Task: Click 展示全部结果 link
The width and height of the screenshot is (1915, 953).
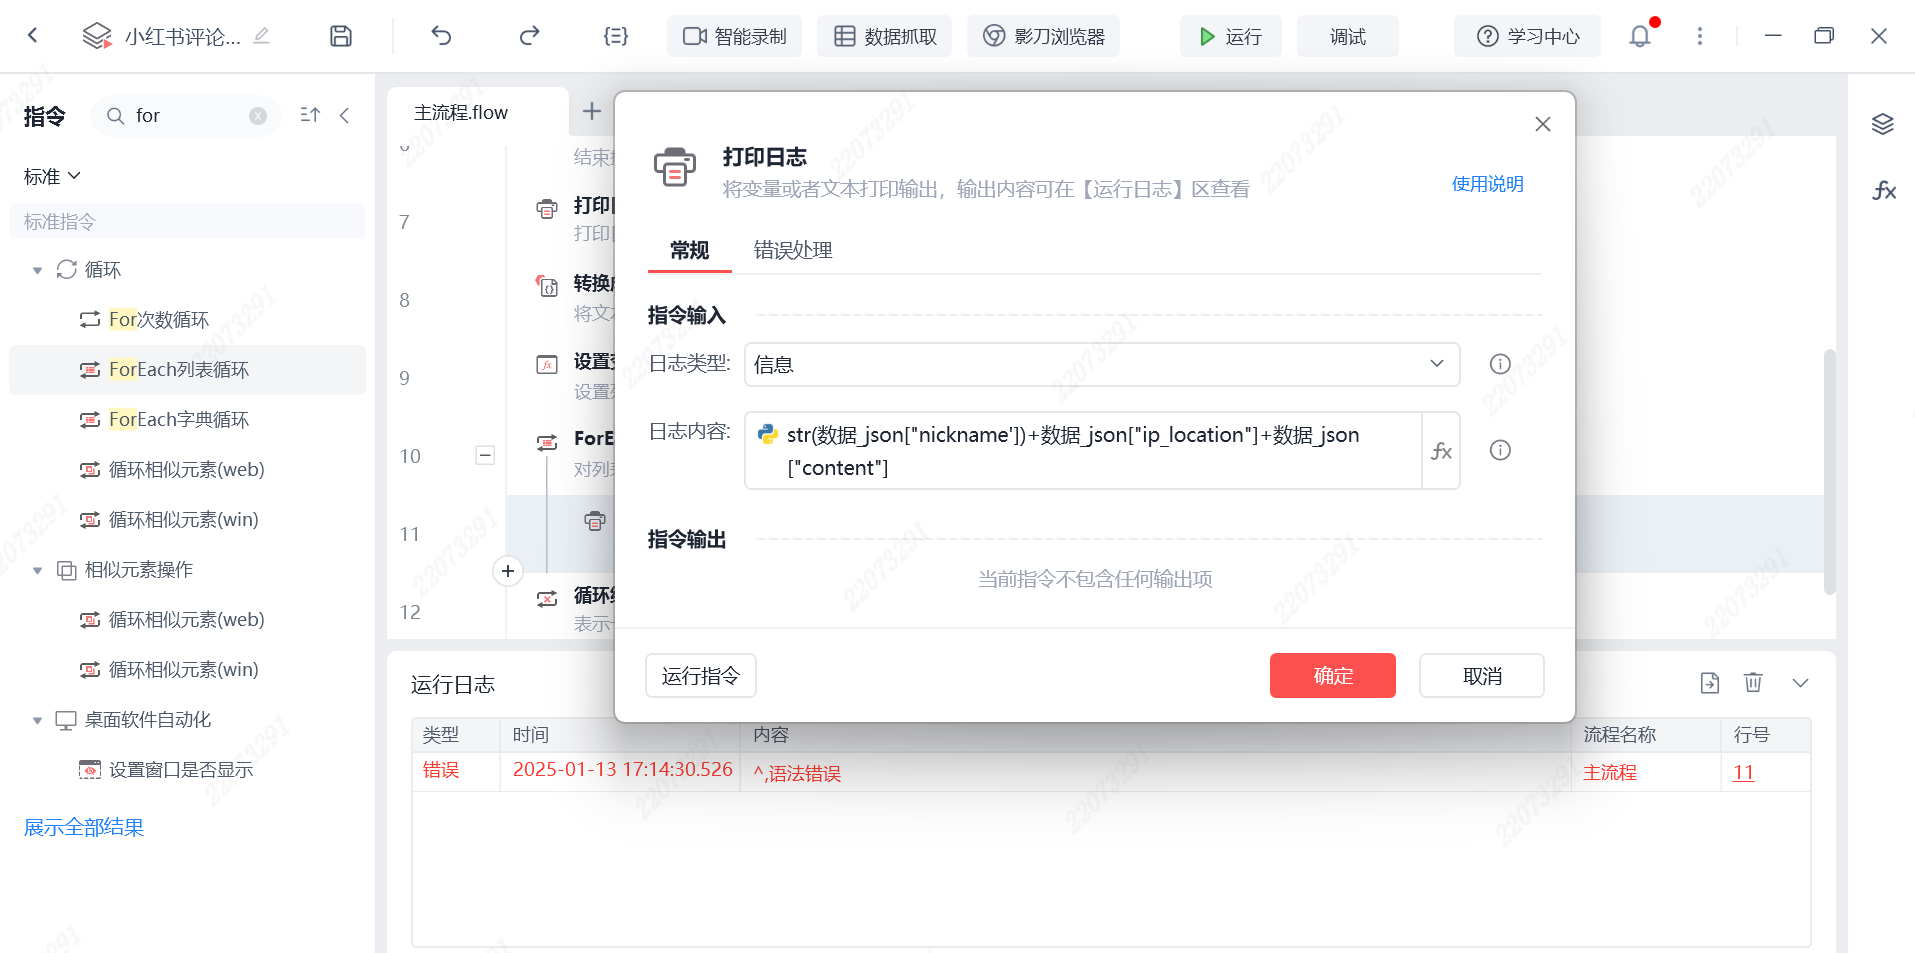Action: 84,827
